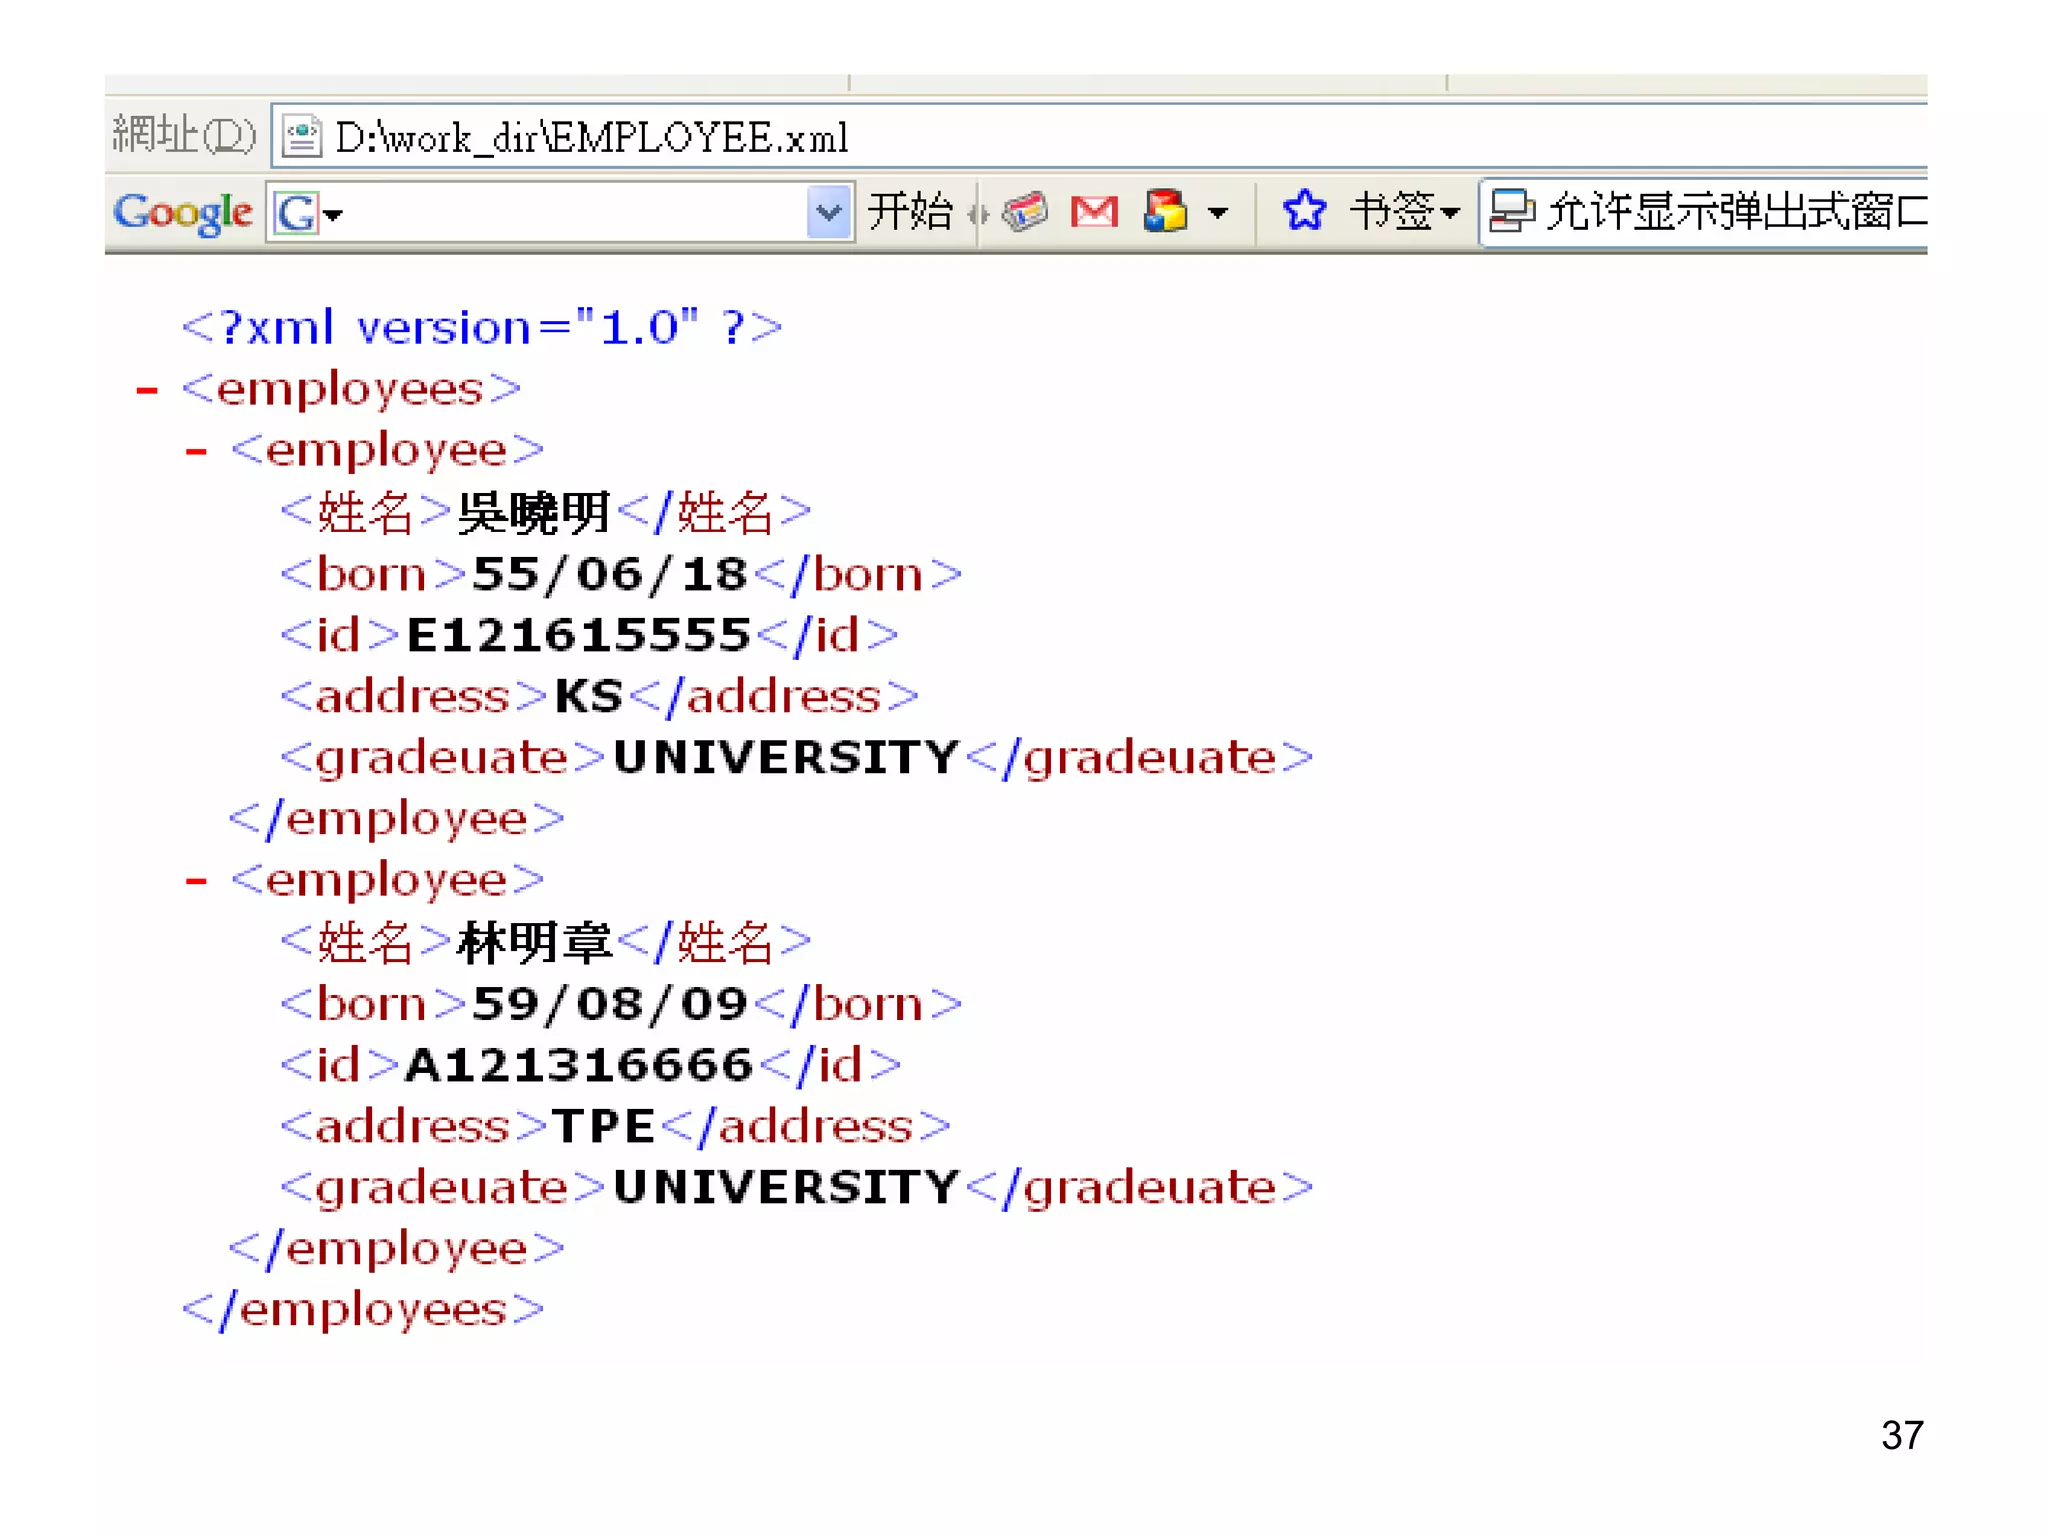Collapse the first employee element

(196, 452)
